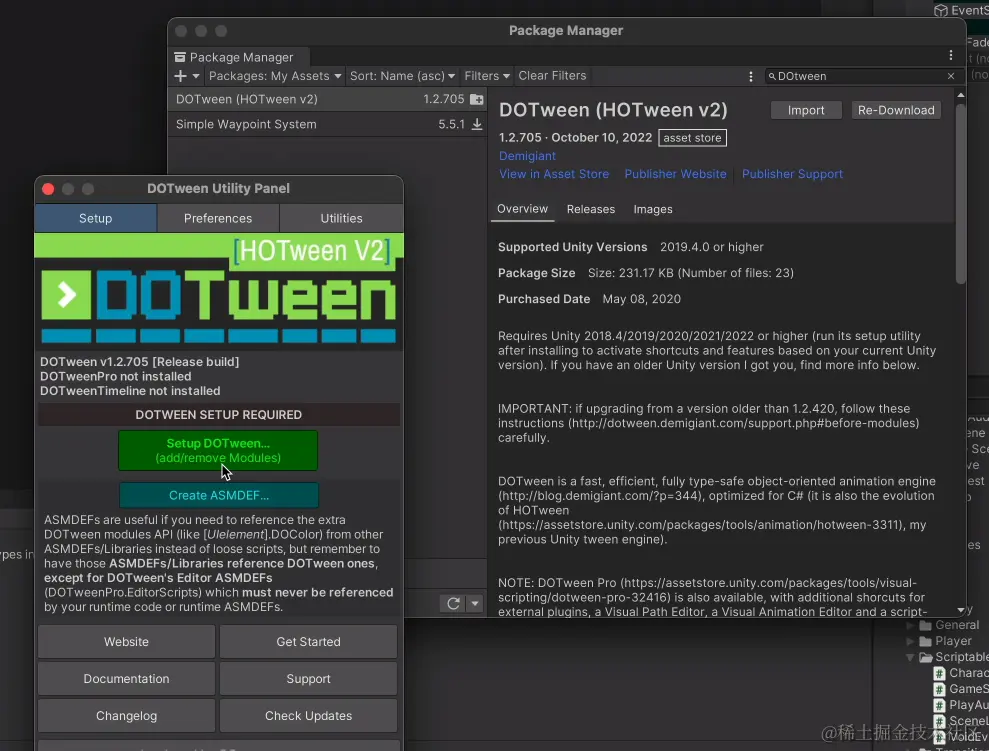Screen dimensions: 989x751
Task: Select DOTween (HOTween v2) in the package list
Action: [327, 99]
